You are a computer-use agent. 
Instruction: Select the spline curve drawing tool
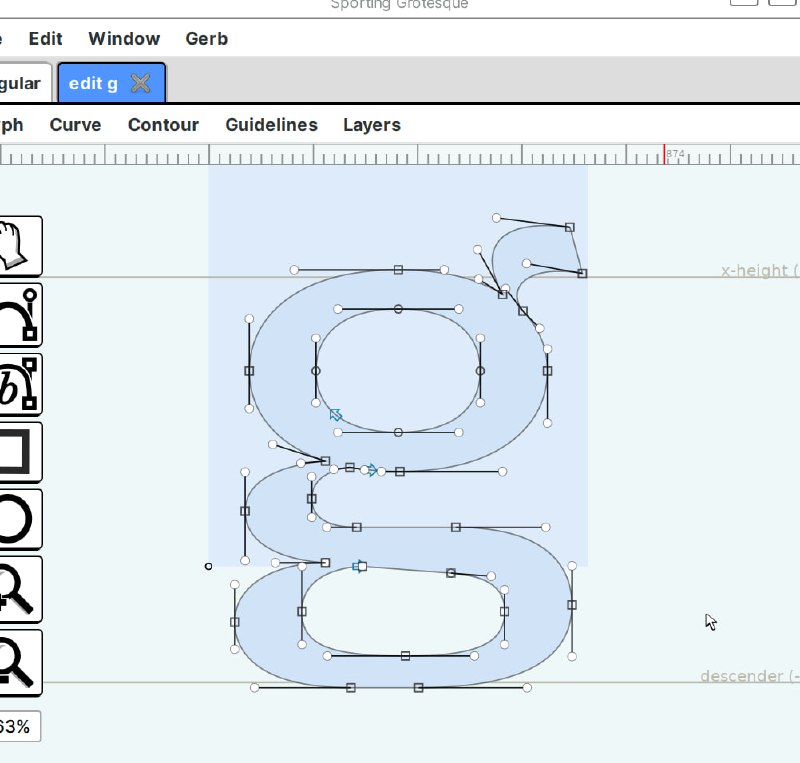pos(17,383)
